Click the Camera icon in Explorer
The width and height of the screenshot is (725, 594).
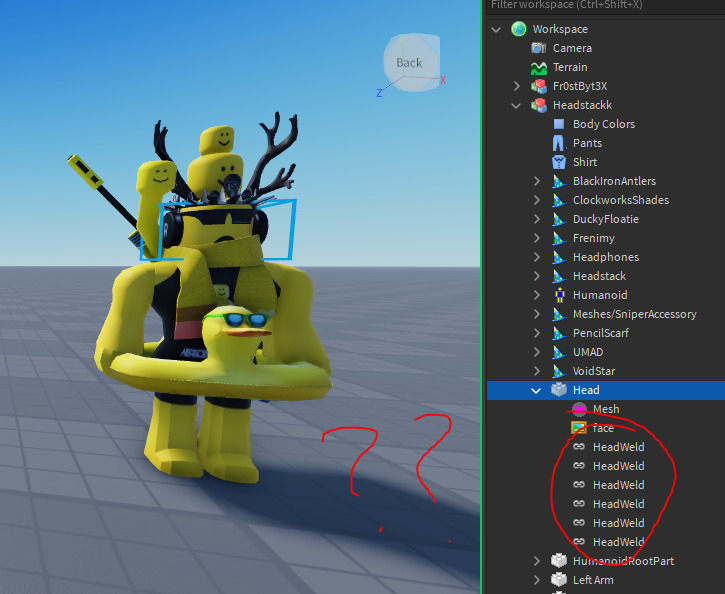coord(539,48)
